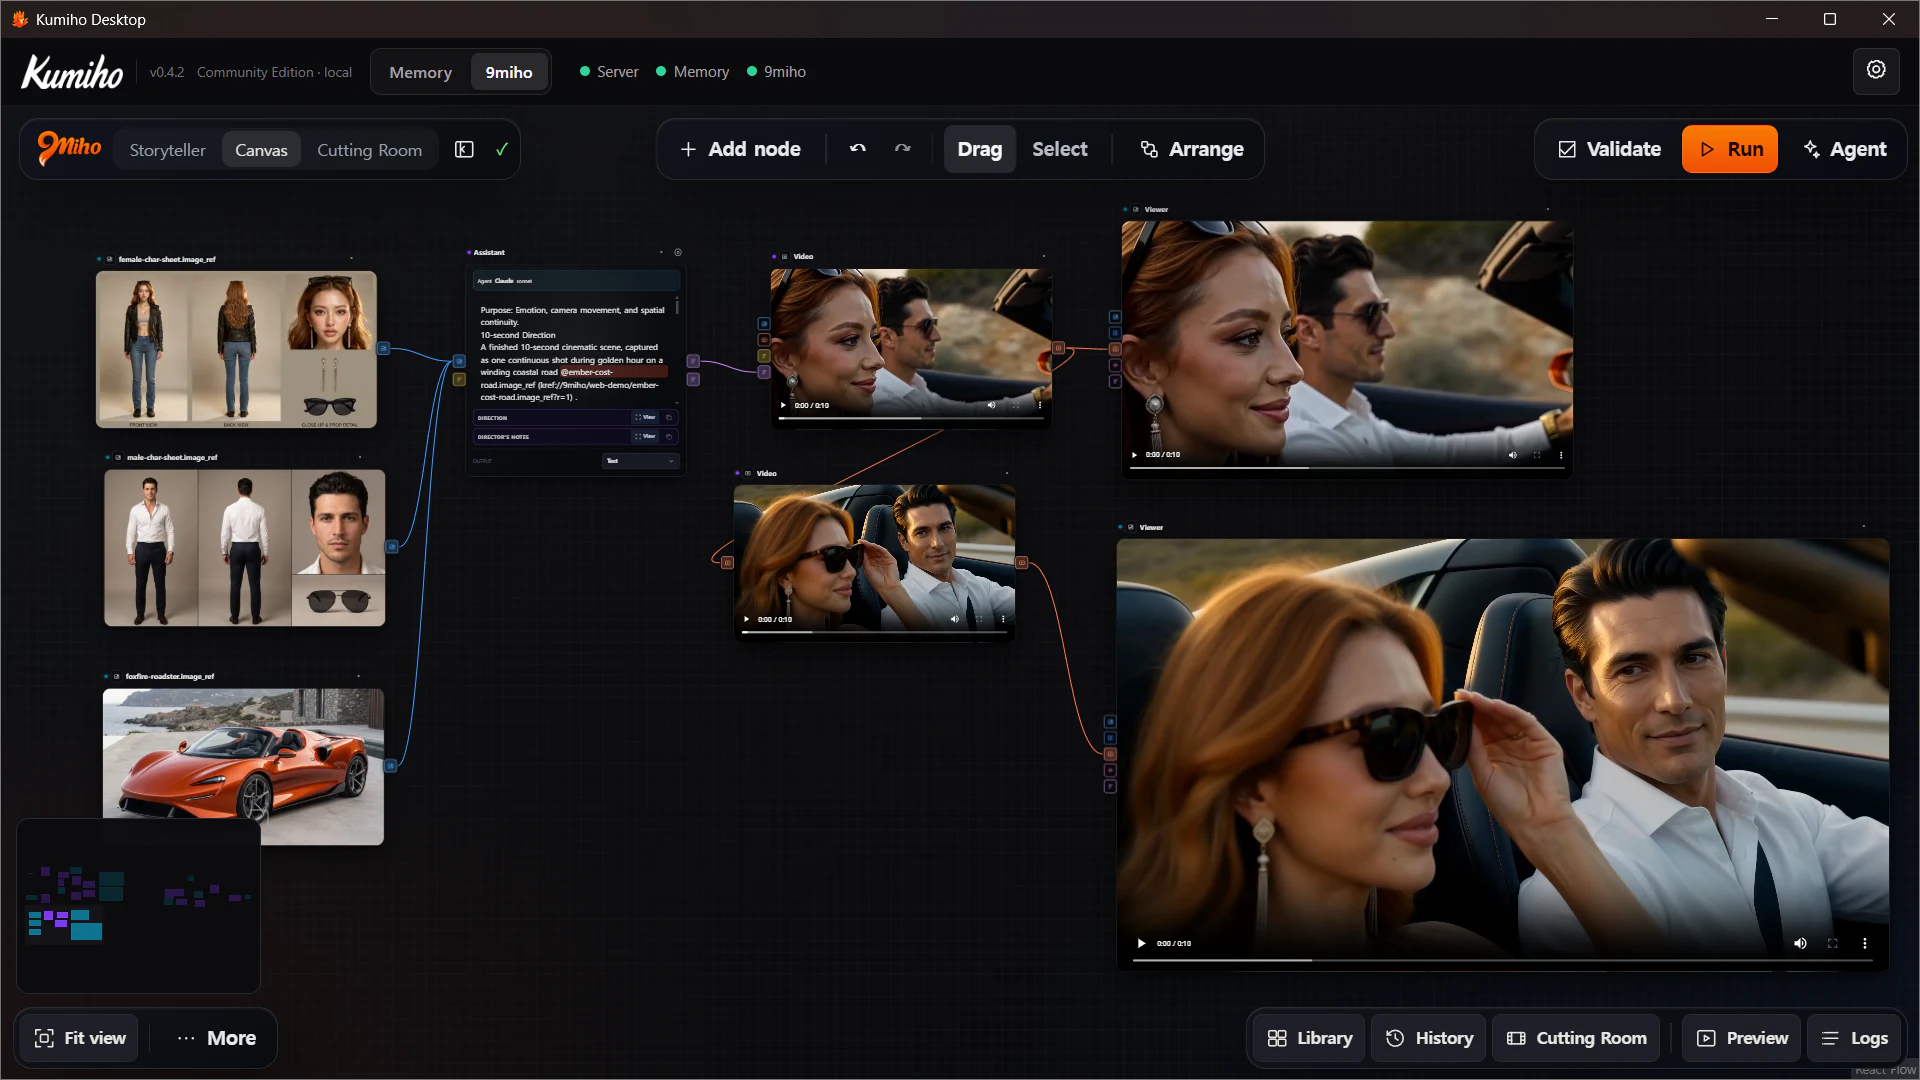This screenshot has width=1920, height=1080.
Task: Open the Assistant node settings circle icon
Action: click(x=678, y=252)
